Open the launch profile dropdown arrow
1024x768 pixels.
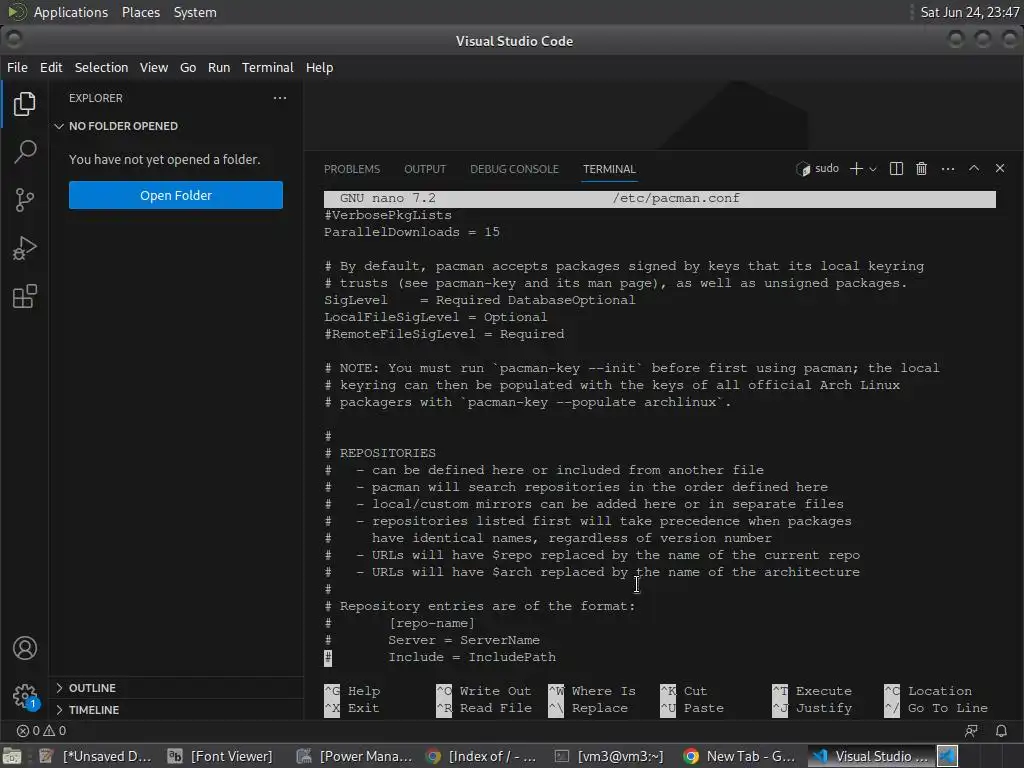click(872, 168)
